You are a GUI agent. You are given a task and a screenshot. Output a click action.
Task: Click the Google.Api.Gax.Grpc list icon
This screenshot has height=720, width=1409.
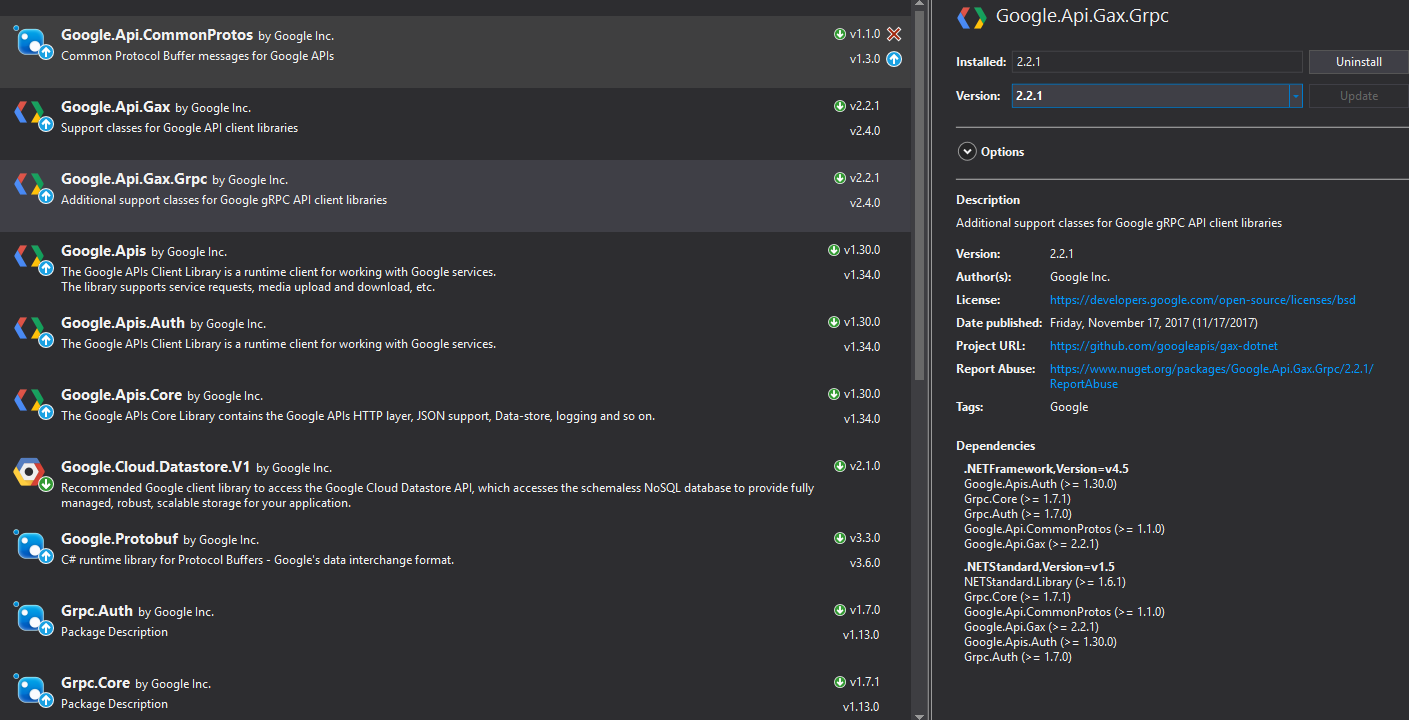point(33,187)
